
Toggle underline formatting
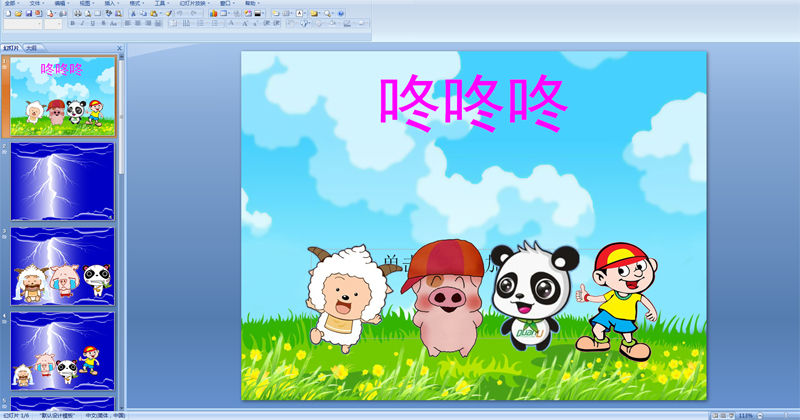92,23
